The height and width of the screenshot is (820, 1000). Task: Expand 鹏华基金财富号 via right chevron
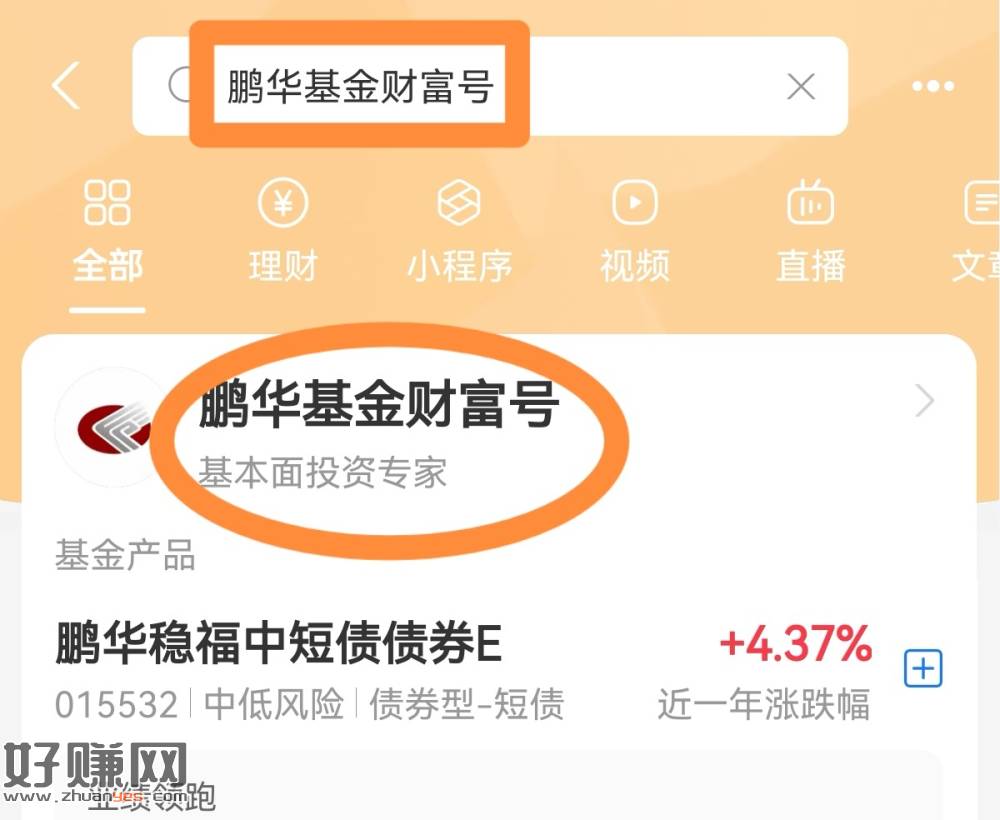tap(924, 400)
